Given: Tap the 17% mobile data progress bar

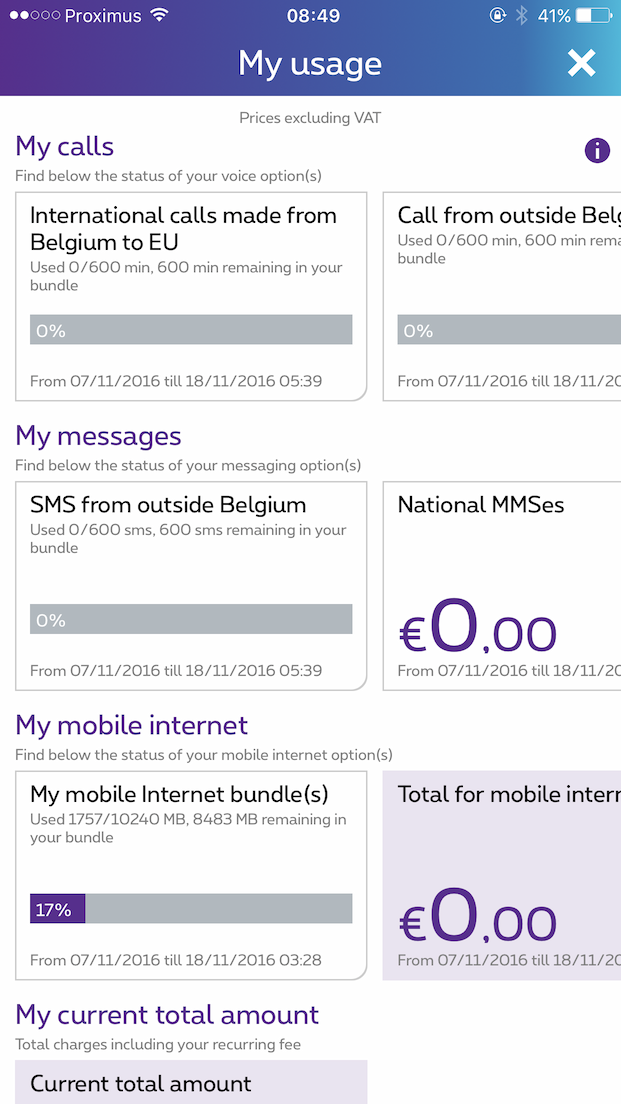Looking at the screenshot, I should tap(191, 909).
